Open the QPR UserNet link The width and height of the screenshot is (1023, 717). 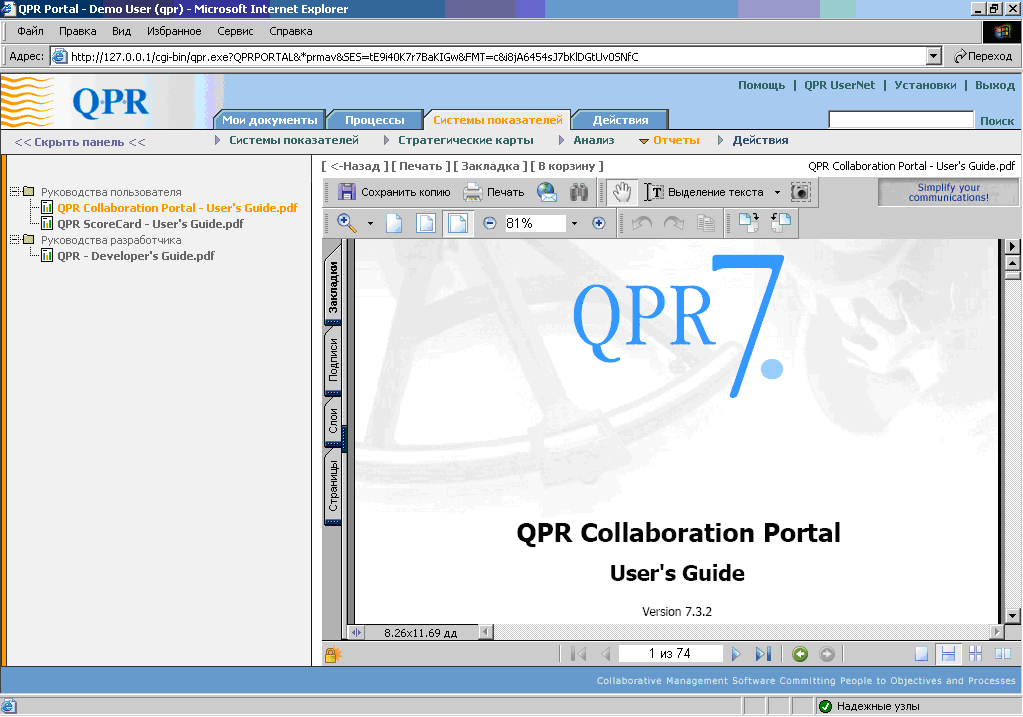[839, 85]
